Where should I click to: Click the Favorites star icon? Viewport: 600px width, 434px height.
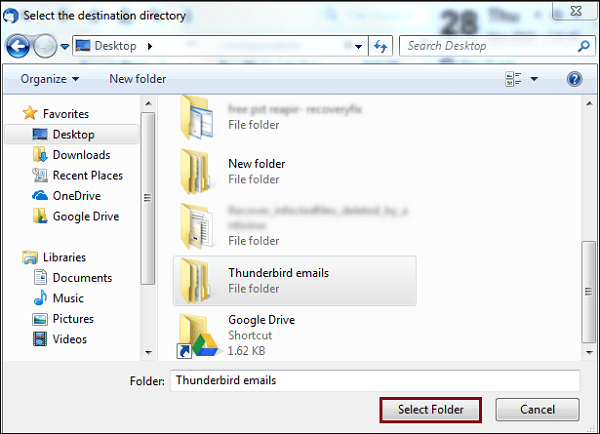30,113
